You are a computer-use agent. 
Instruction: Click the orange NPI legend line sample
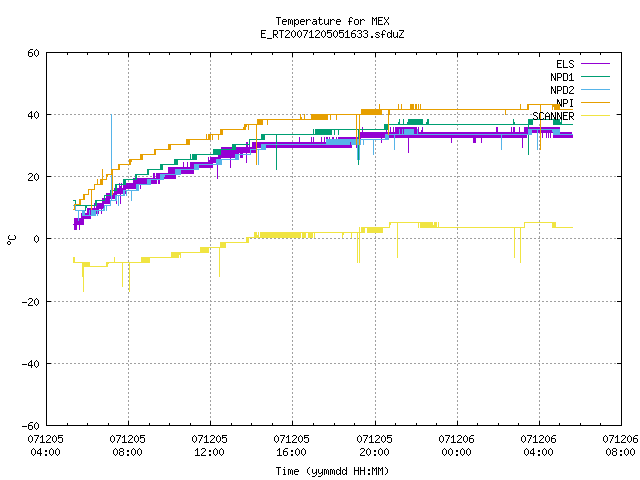pos(595,103)
